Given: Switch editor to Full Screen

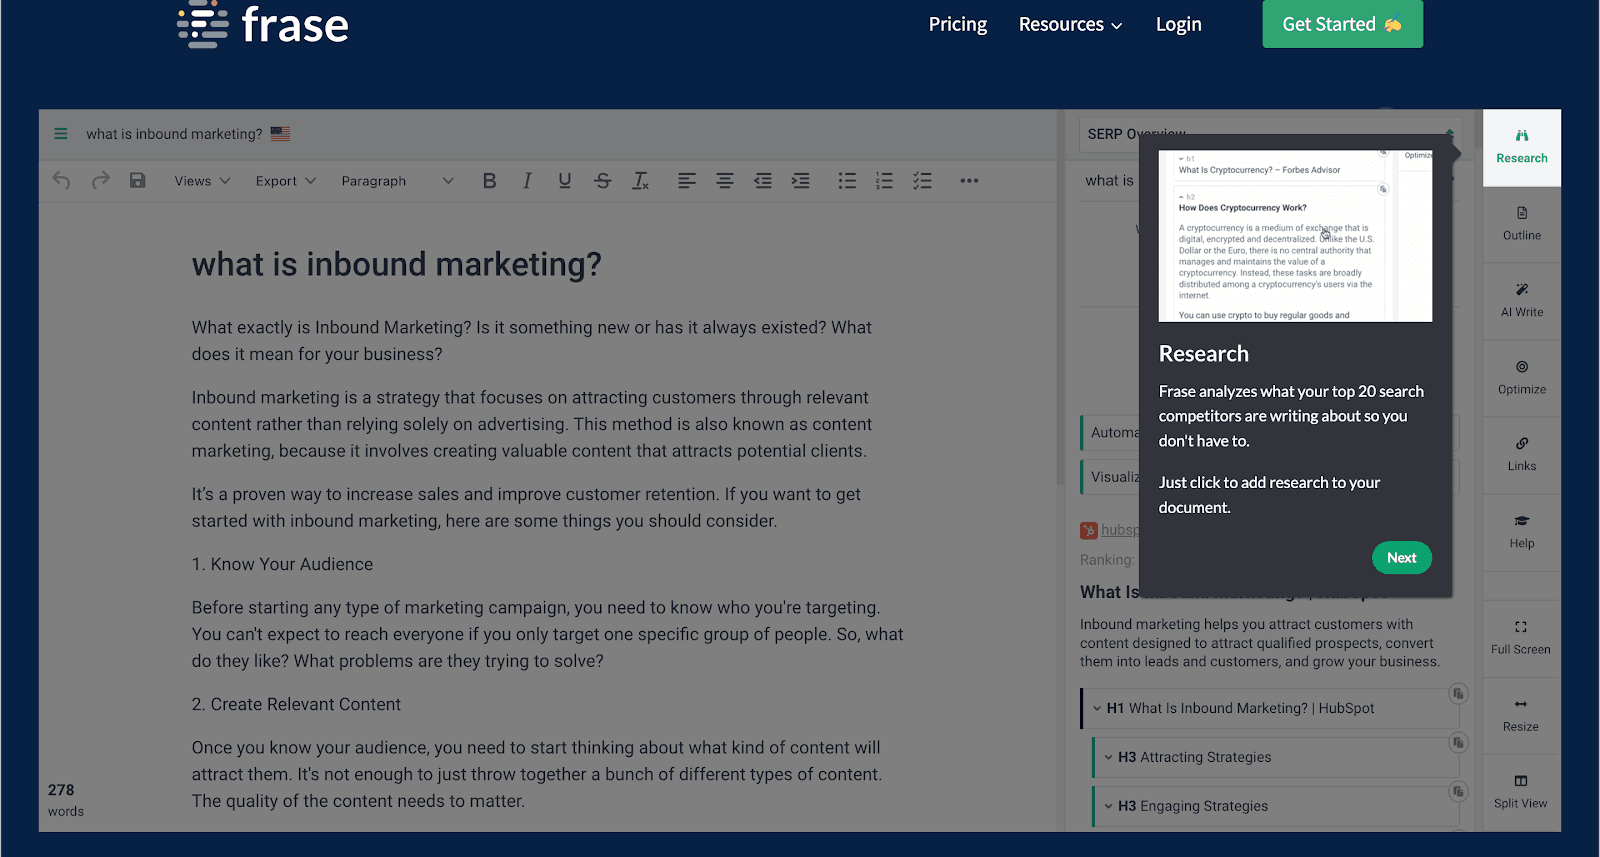Looking at the screenshot, I should (x=1521, y=638).
